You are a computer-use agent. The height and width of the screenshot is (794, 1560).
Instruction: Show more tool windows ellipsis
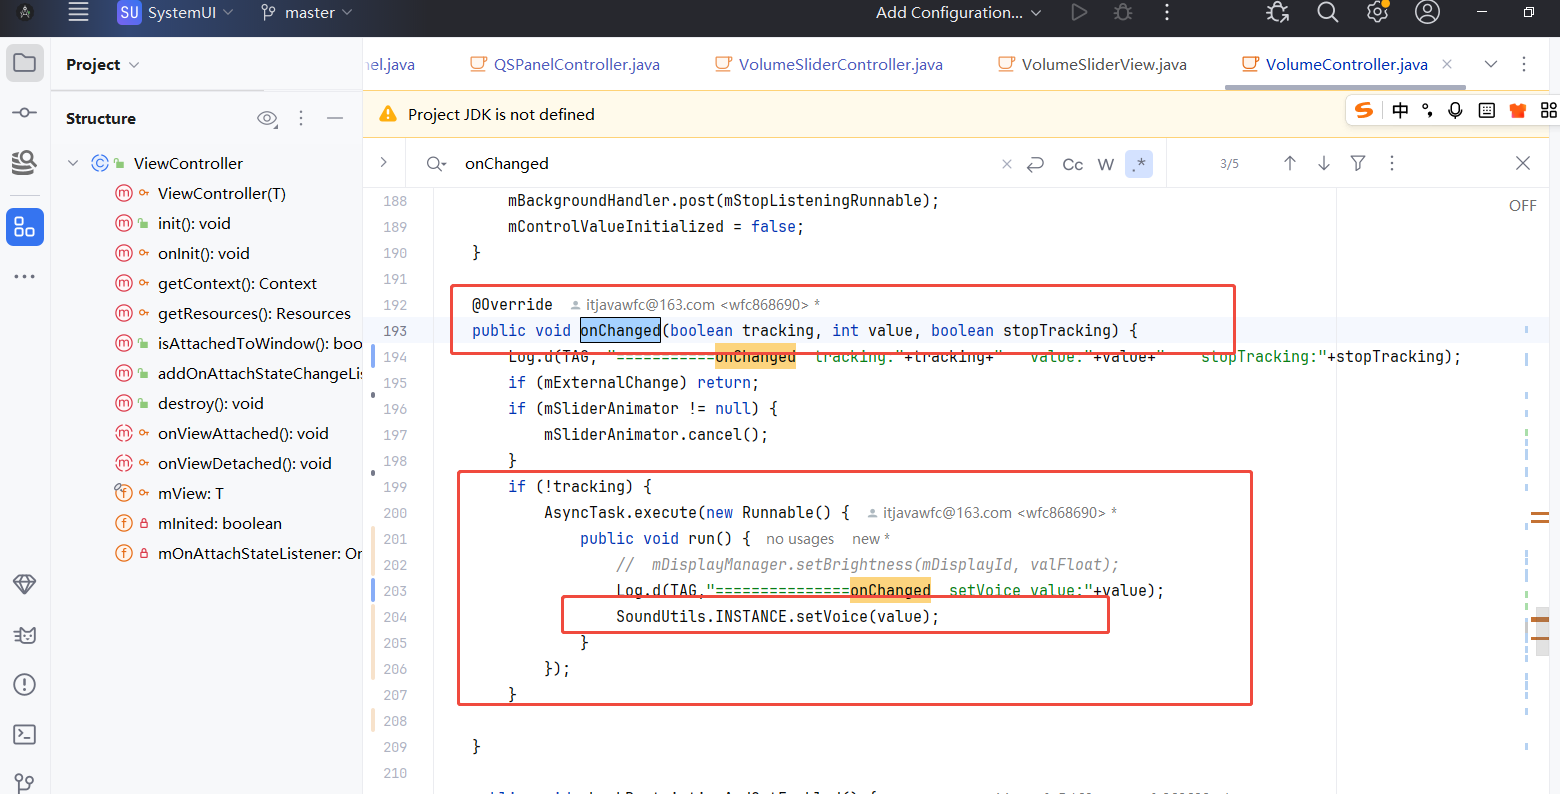tap(25, 276)
